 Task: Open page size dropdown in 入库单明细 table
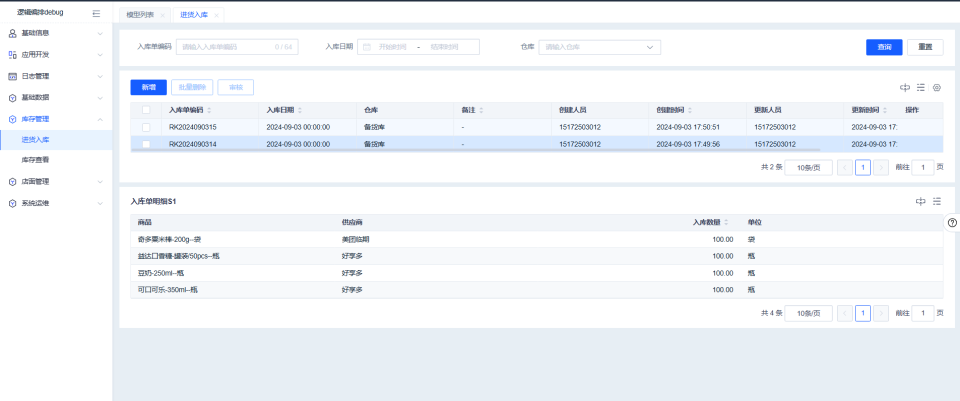[808, 313]
